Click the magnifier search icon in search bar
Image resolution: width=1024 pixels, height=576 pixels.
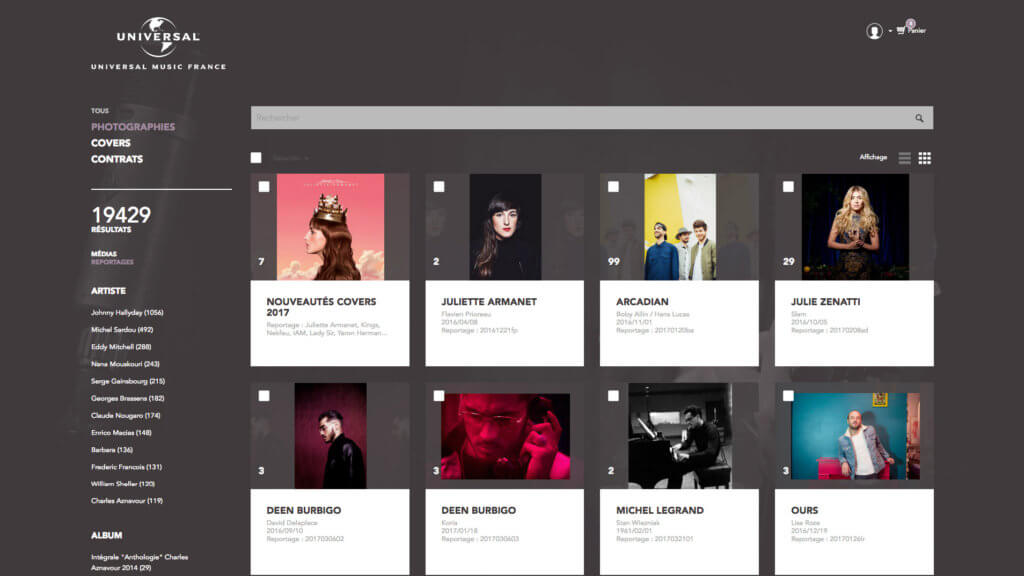(x=919, y=118)
